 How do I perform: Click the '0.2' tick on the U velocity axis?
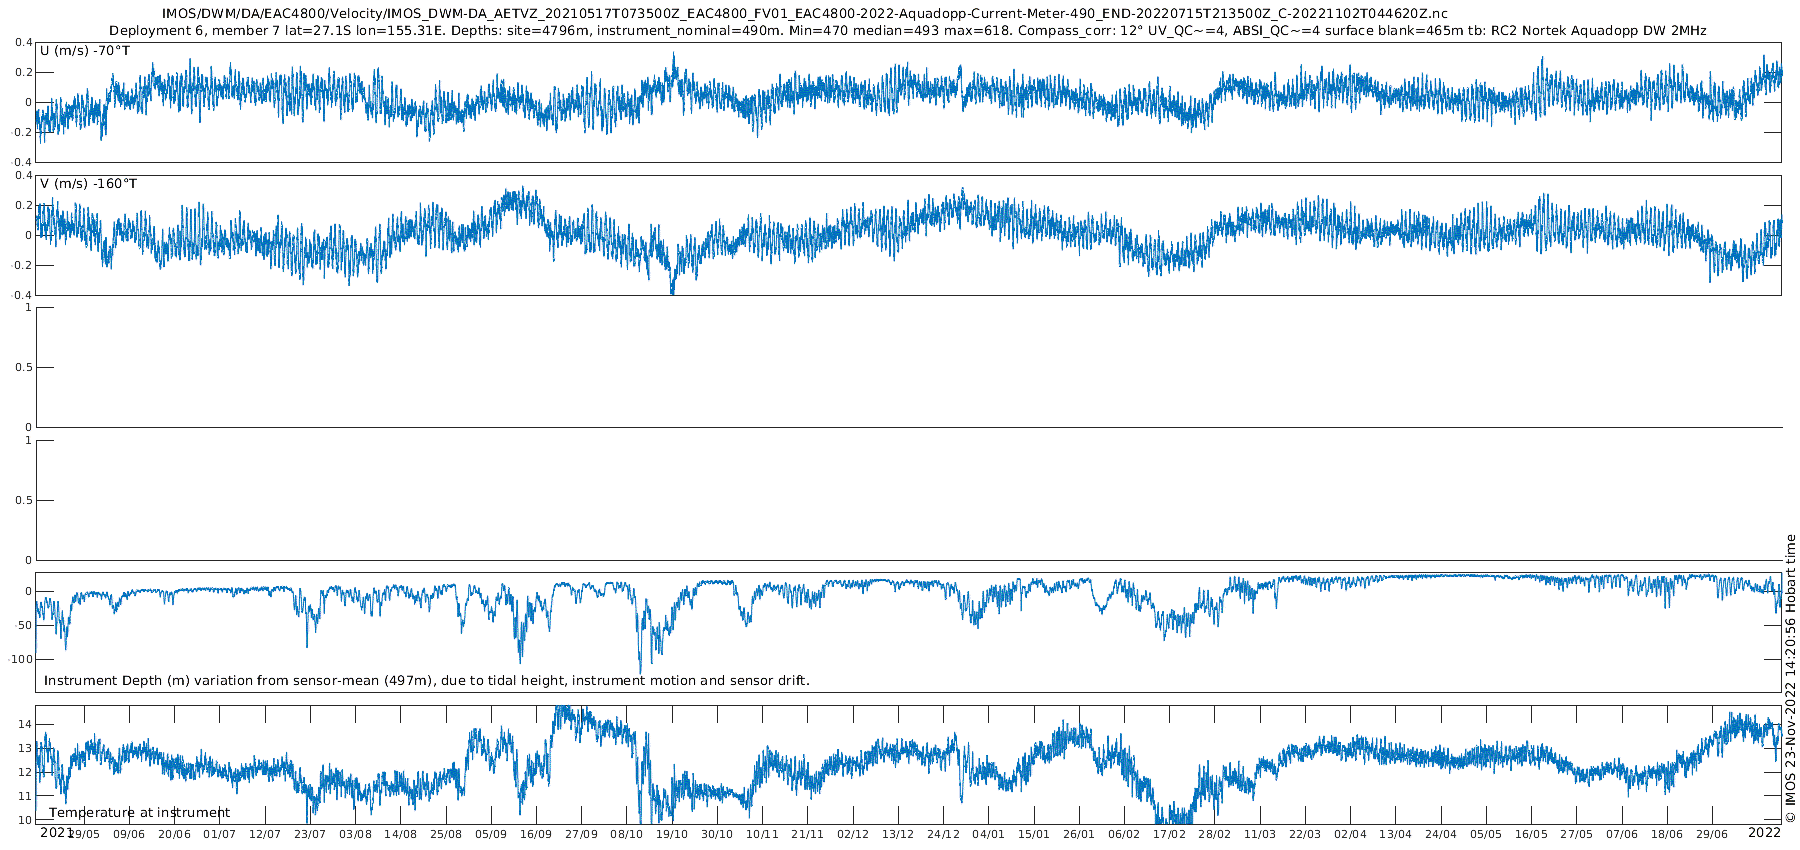pyautogui.click(x=23, y=72)
